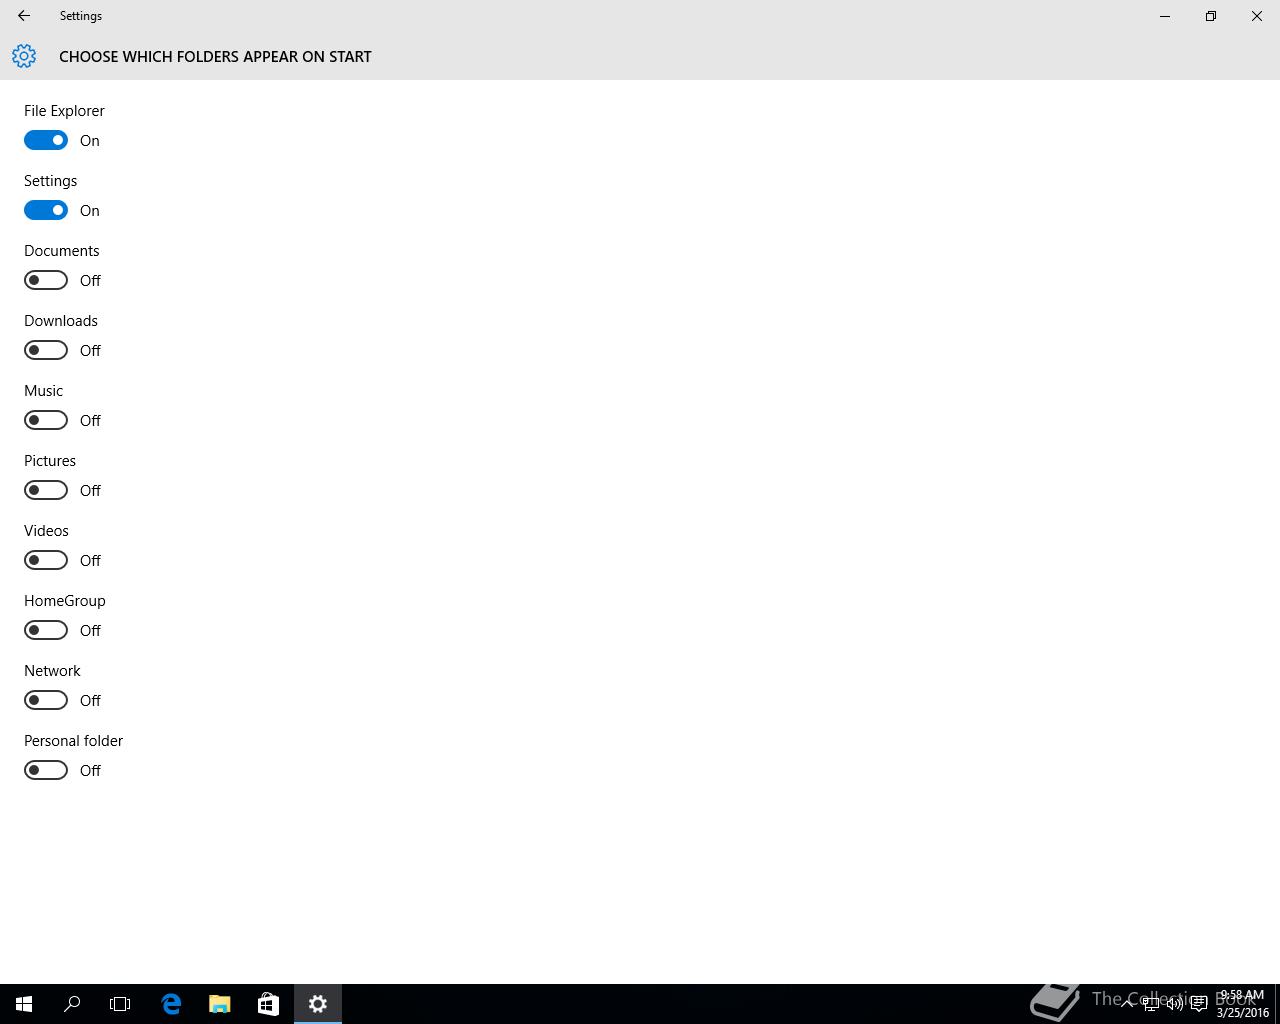Open File Explorer from taskbar
Screen dimensions: 1280x1024
point(220,1004)
